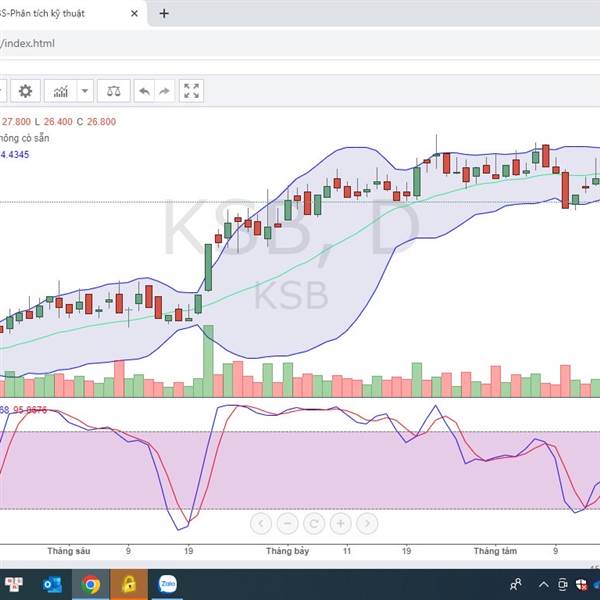Open Outlook from the taskbar

click(52, 584)
